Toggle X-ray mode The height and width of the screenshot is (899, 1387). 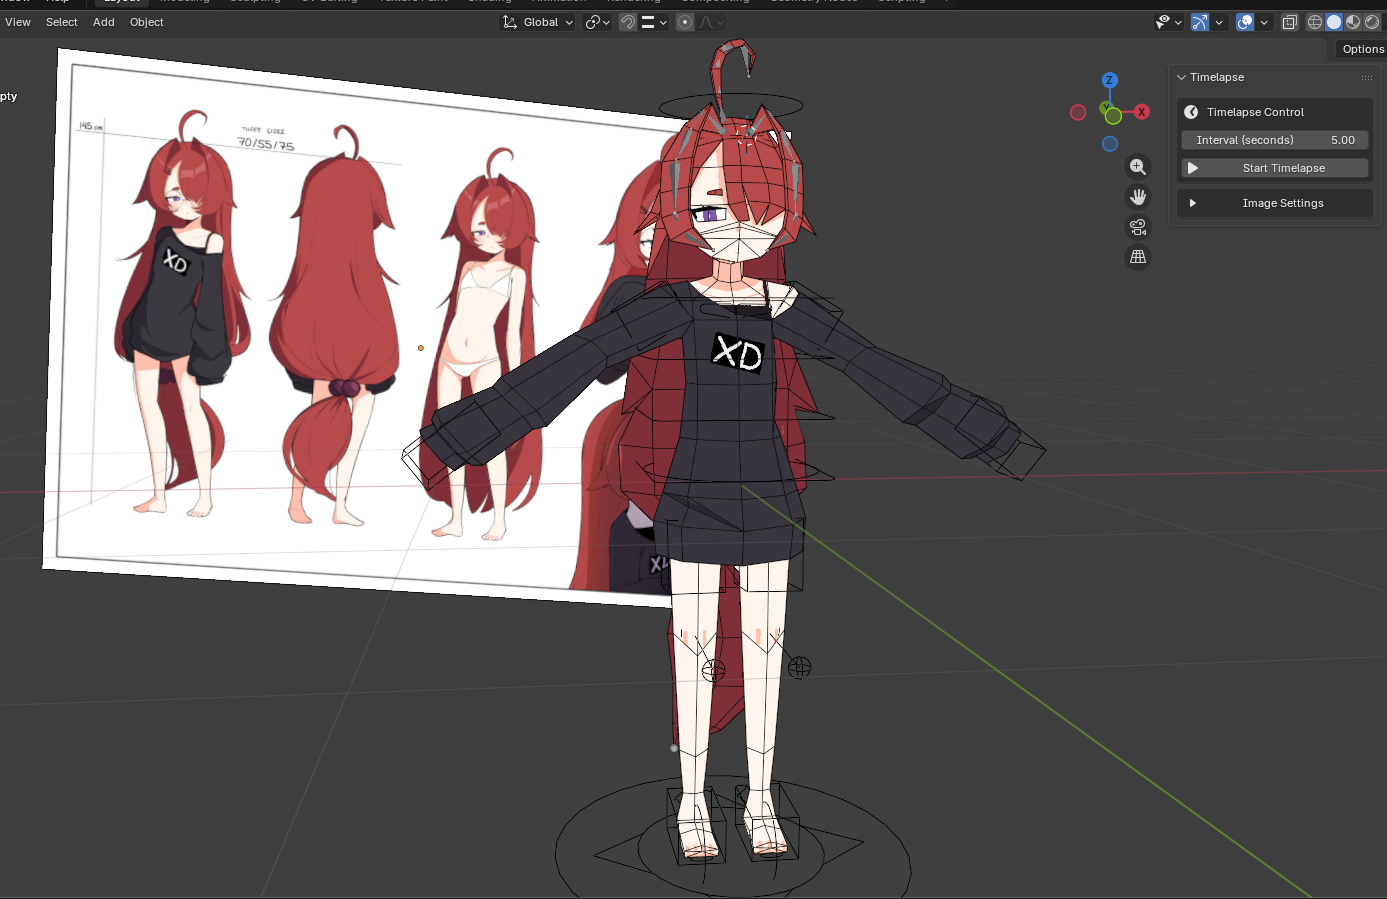click(x=1290, y=22)
